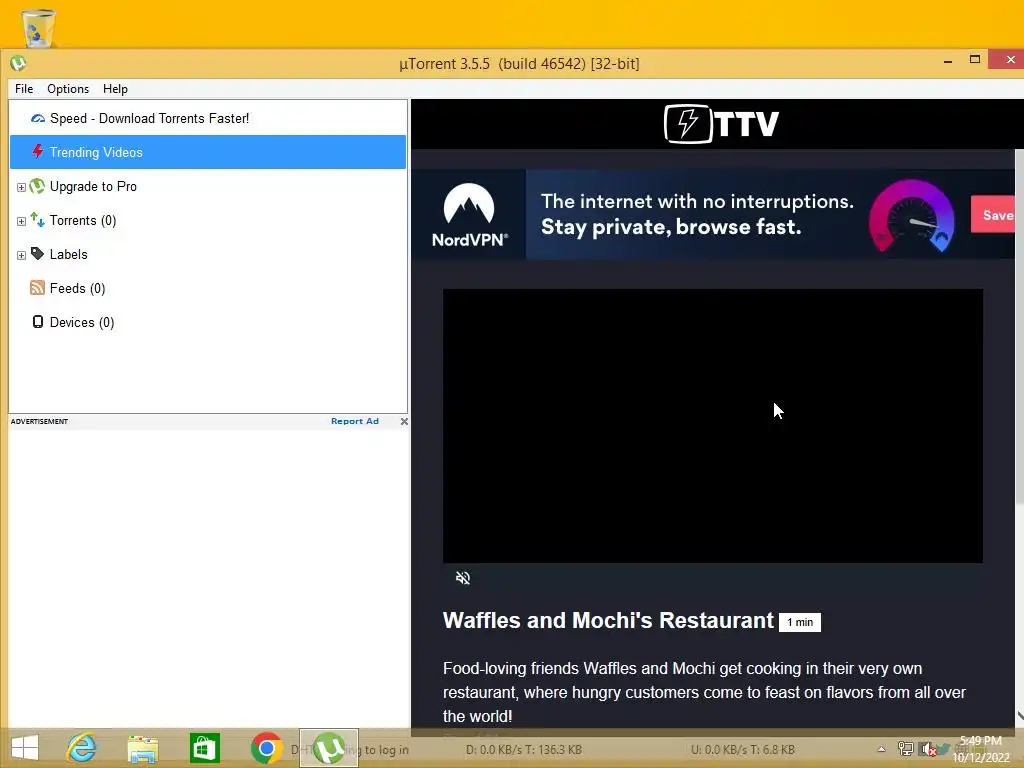Expand the Labels node
The image size is (1024, 768).
point(21,255)
